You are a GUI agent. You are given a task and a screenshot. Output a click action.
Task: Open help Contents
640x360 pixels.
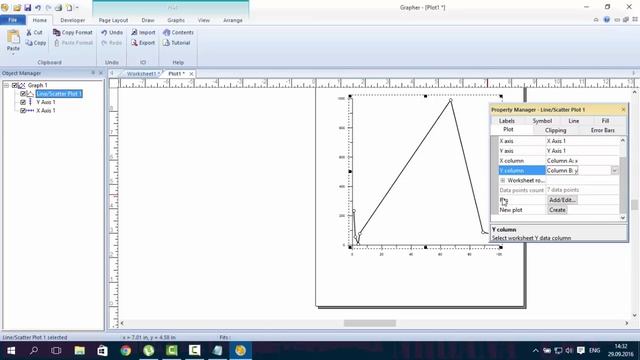tap(178, 32)
